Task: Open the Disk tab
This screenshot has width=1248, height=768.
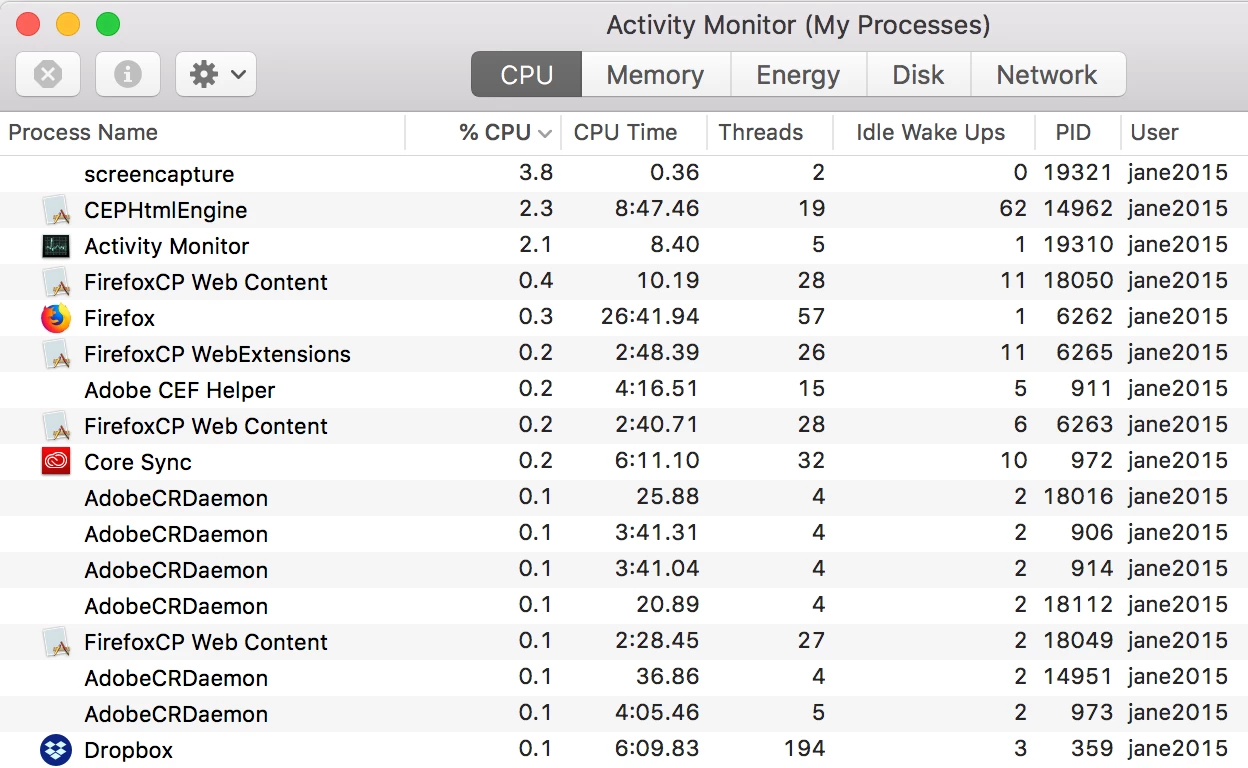Action: tap(918, 75)
